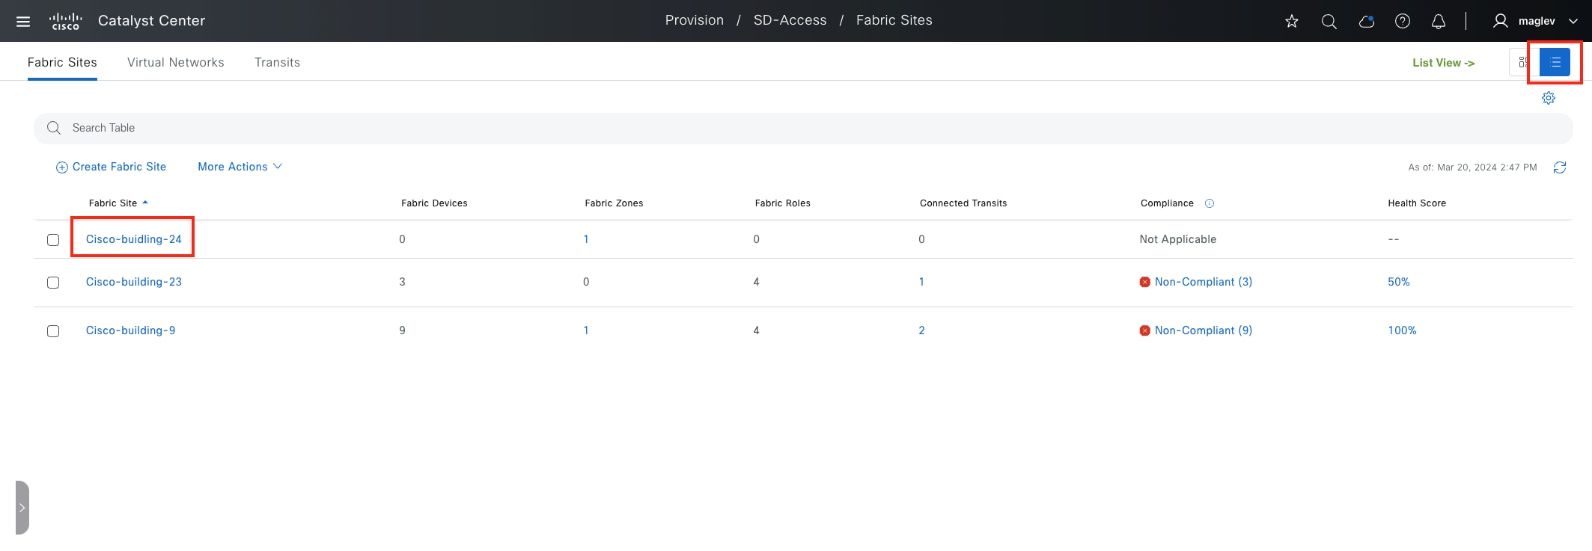Image resolution: width=1592 pixels, height=551 pixels.
Task: Expand the More Actions dropdown
Action: click(x=240, y=167)
